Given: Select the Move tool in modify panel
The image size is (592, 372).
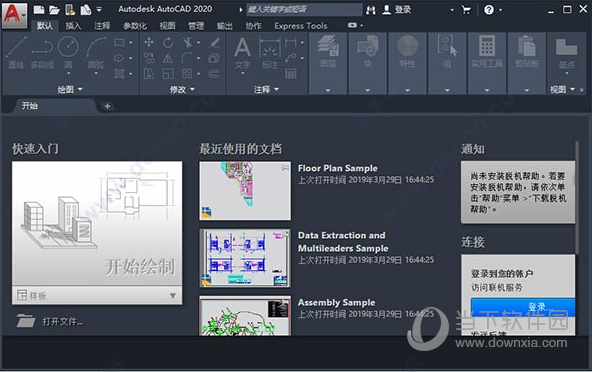Looking at the screenshot, I should pos(149,42).
